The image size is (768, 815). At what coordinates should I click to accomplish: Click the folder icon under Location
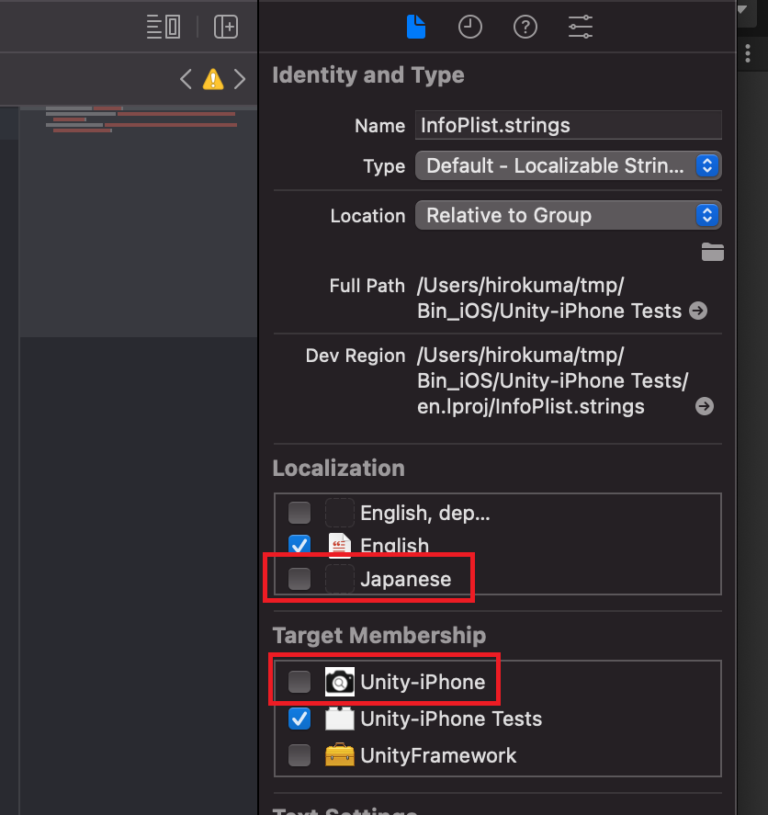click(712, 252)
